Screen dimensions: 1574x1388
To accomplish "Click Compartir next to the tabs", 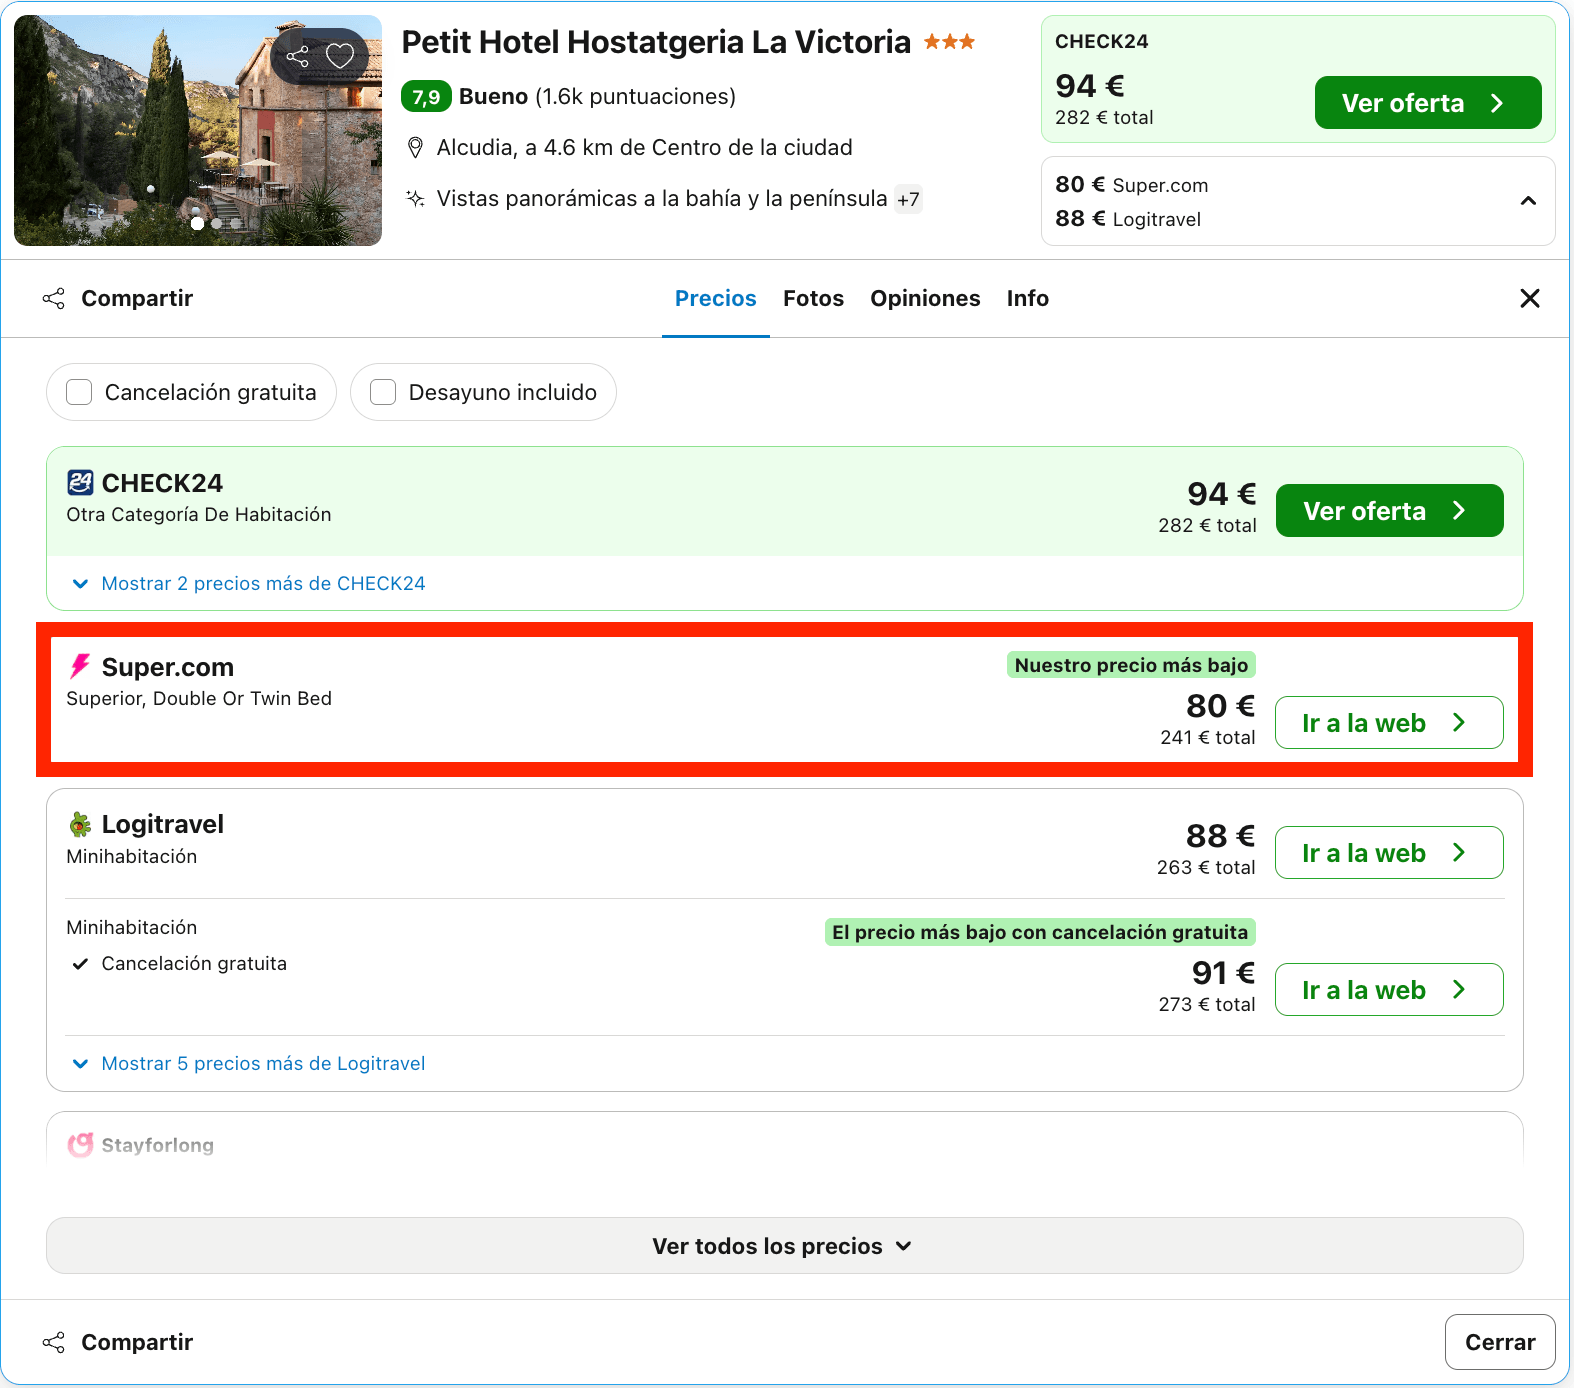I will pyautogui.click(x=118, y=298).
